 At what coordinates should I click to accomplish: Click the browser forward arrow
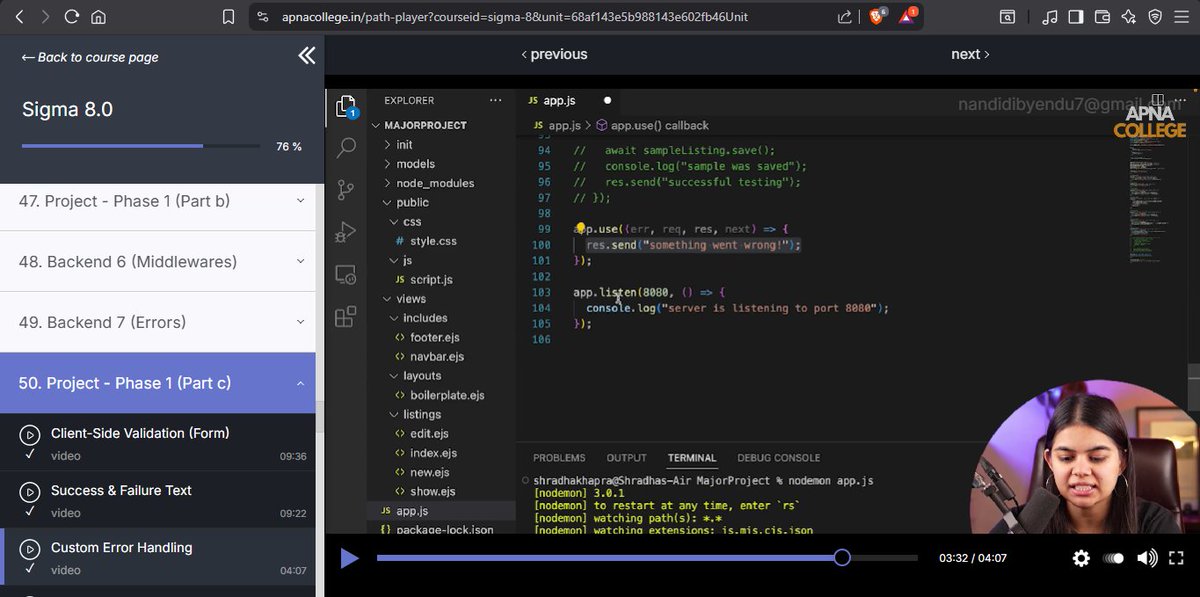(45, 17)
